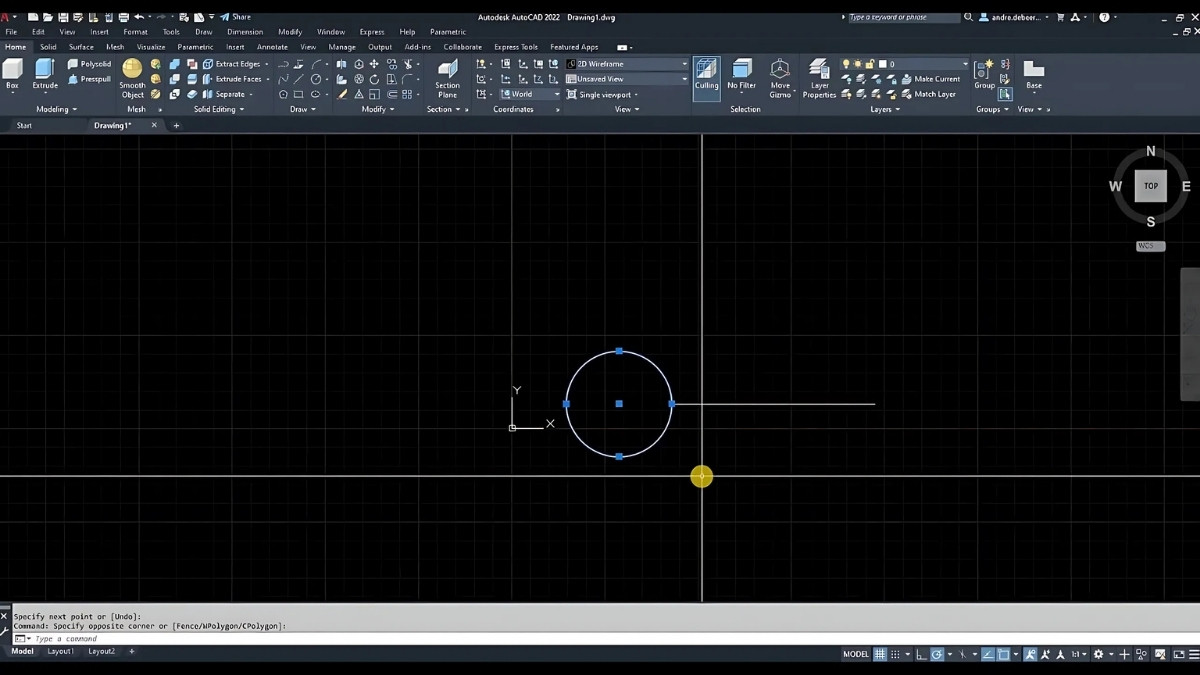
Task: Open the Format menu
Action: 135,32
